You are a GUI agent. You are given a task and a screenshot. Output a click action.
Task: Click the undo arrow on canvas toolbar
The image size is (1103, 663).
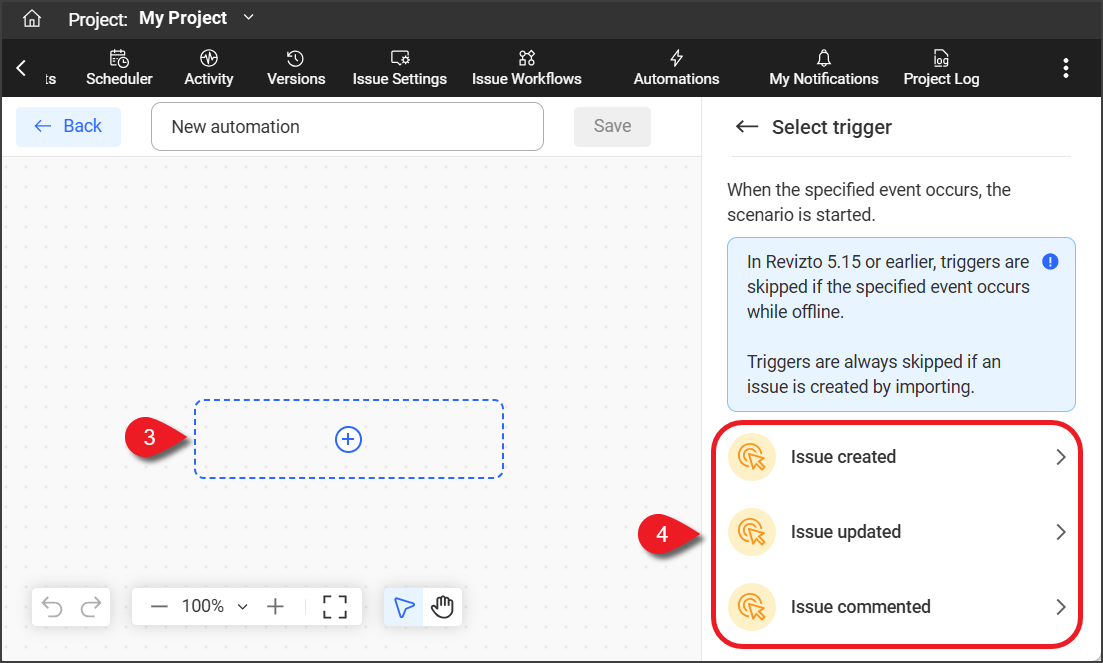(53, 607)
